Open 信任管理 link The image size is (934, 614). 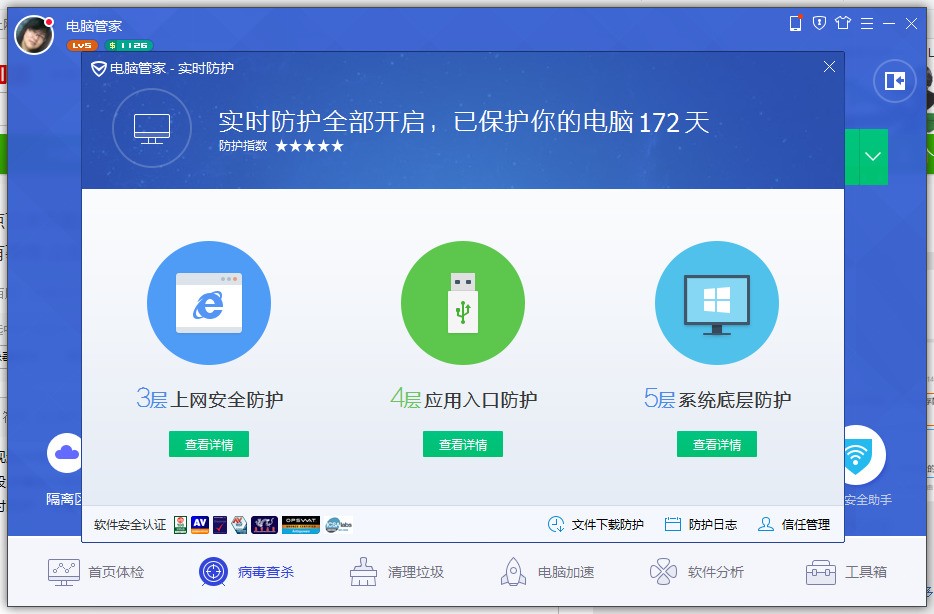coord(794,524)
